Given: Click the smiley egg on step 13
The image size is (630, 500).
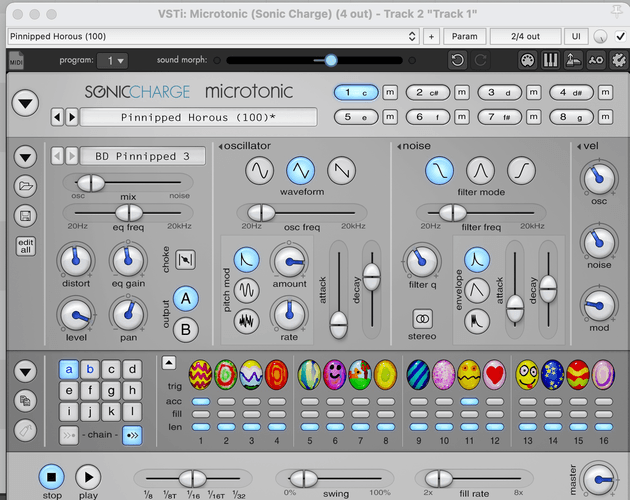Looking at the screenshot, I should pyautogui.click(x=527, y=375).
